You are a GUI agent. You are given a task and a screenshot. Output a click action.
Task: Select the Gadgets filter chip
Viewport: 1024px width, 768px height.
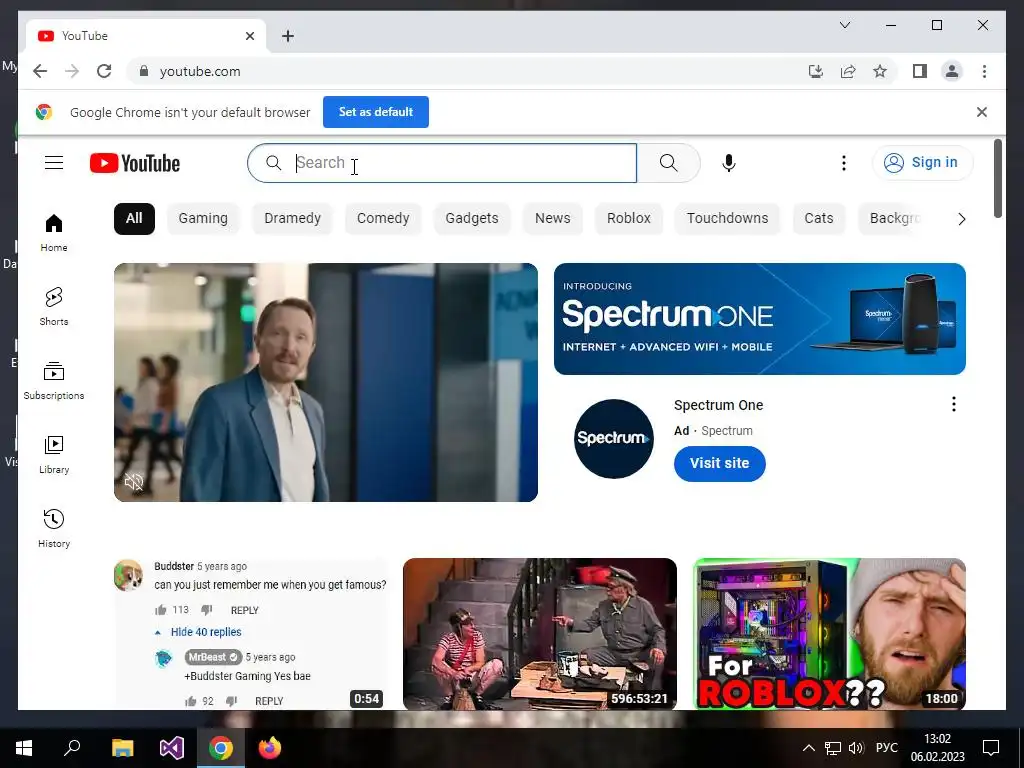click(x=472, y=218)
